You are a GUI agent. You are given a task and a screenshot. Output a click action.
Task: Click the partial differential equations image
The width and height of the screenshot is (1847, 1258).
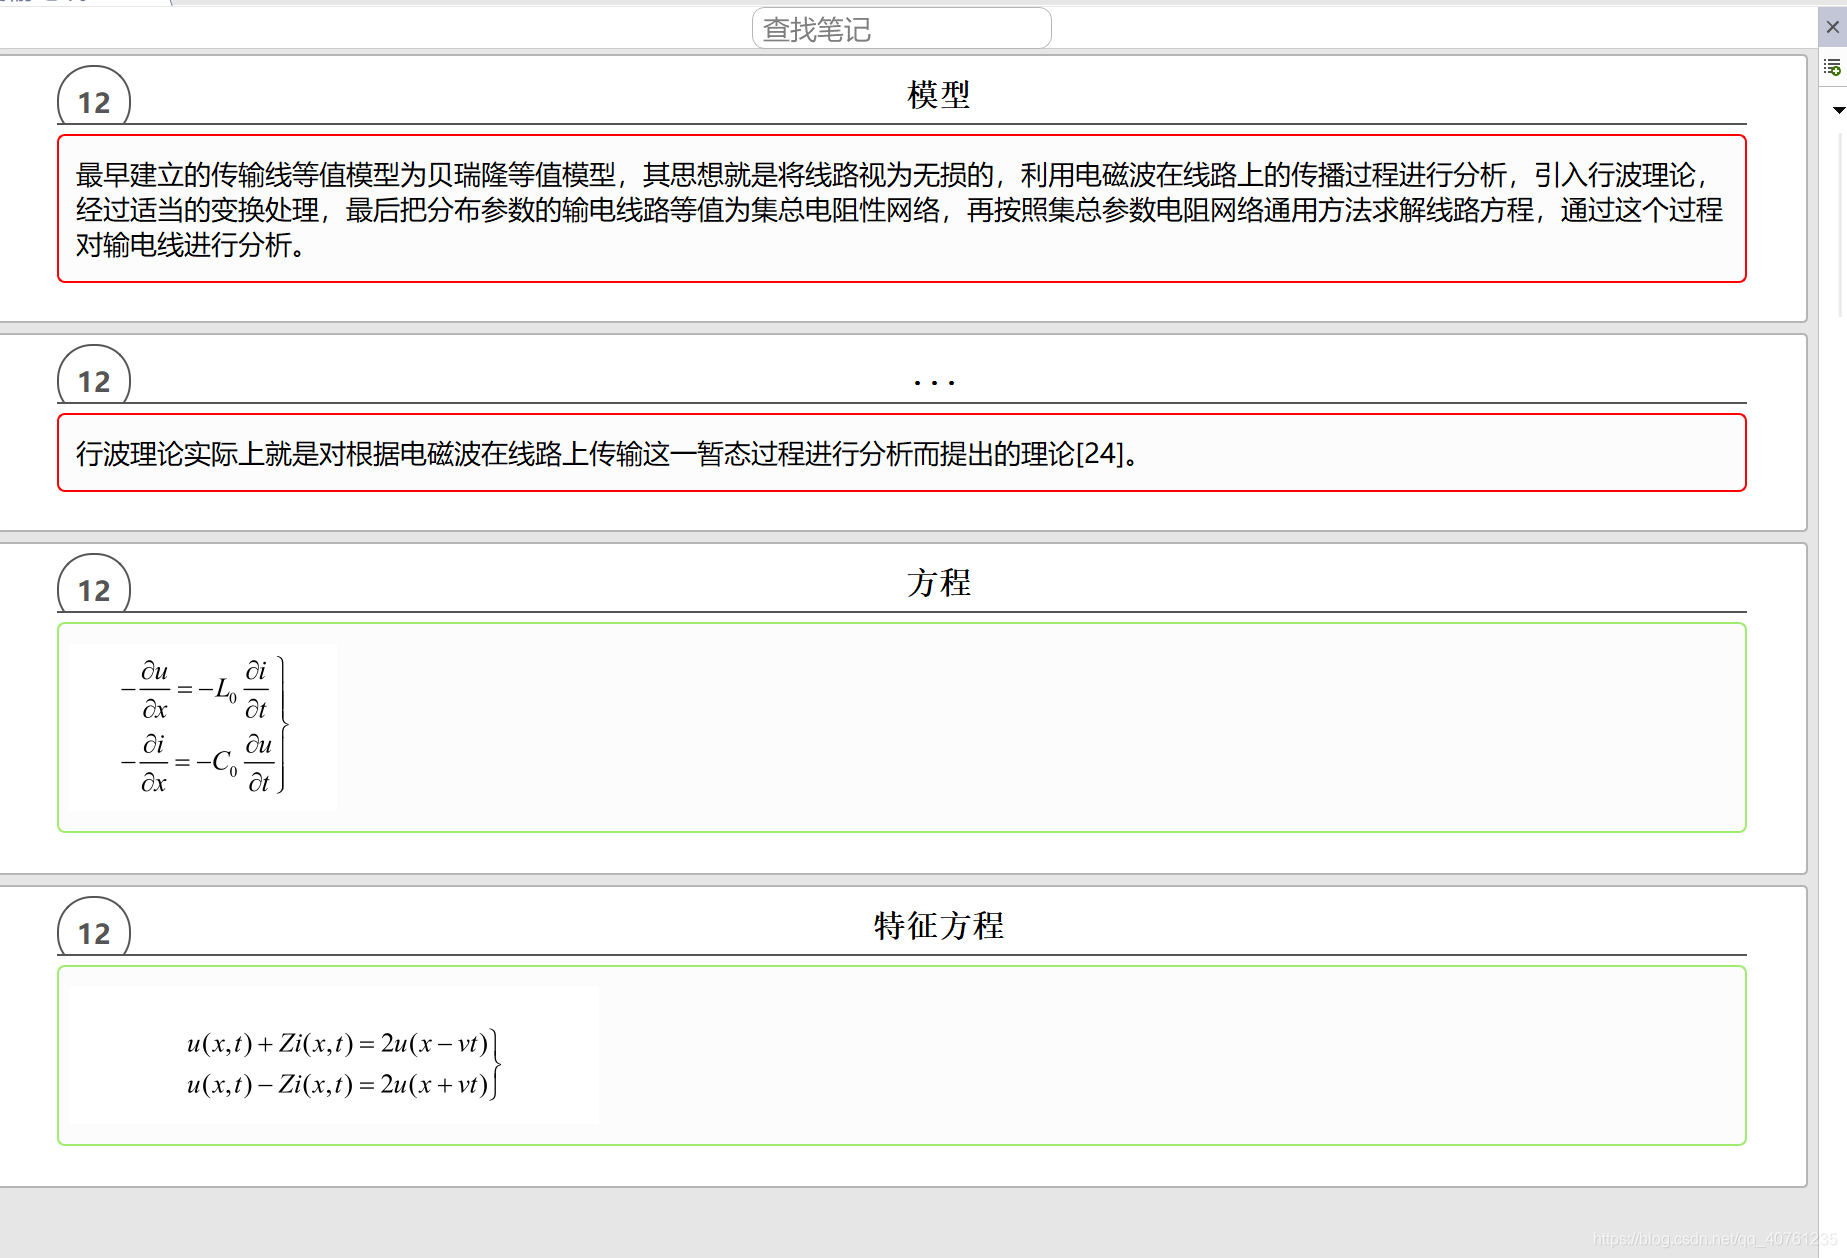[205, 727]
